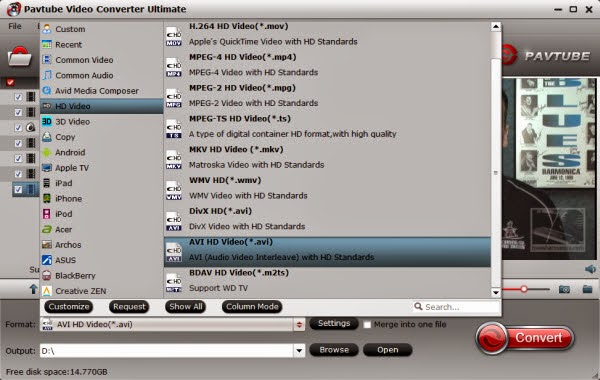Click the ASUS brand icon
The height and width of the screenshot is (380, 600).
click(47, 260)
